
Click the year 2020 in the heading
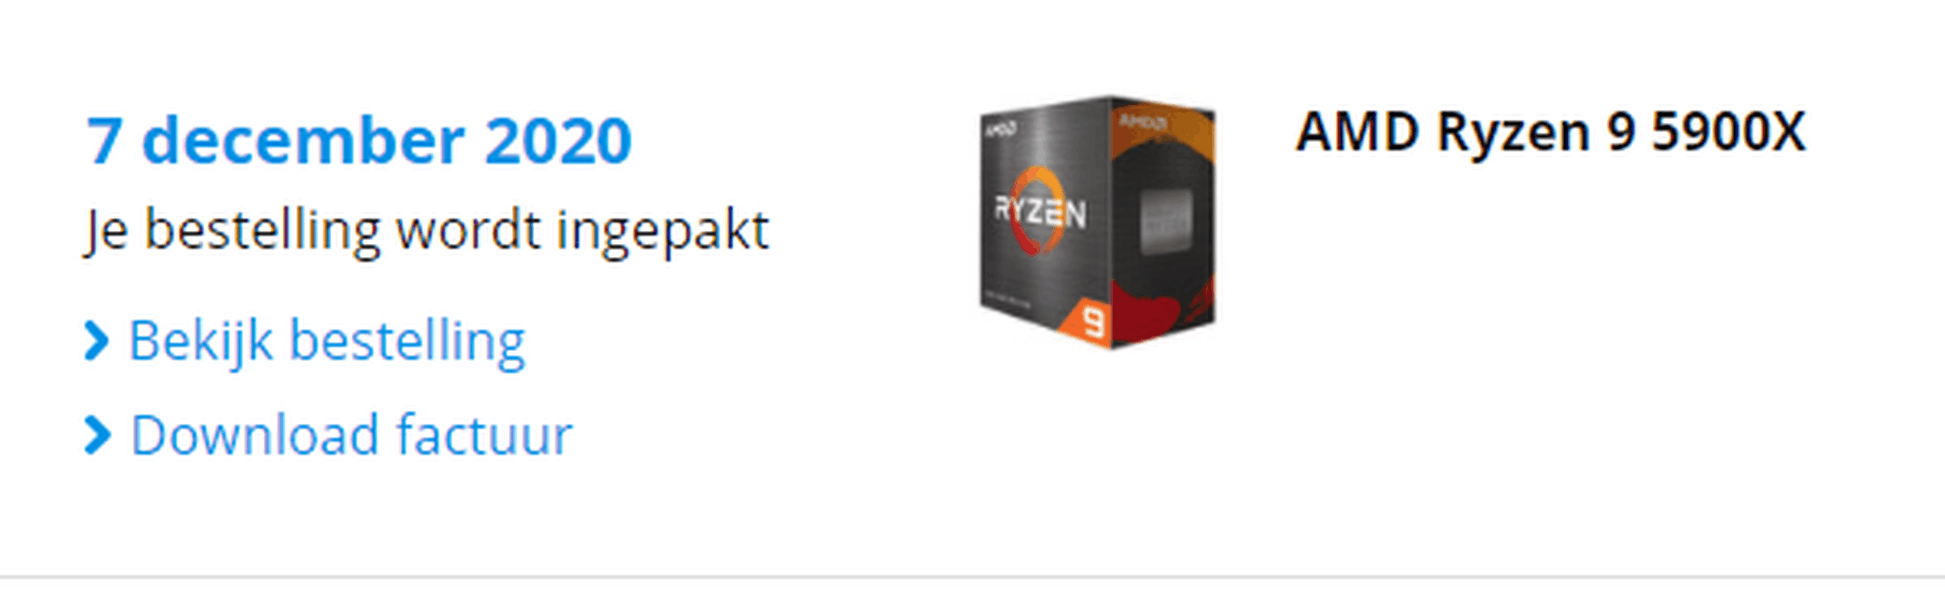(558, 140)
